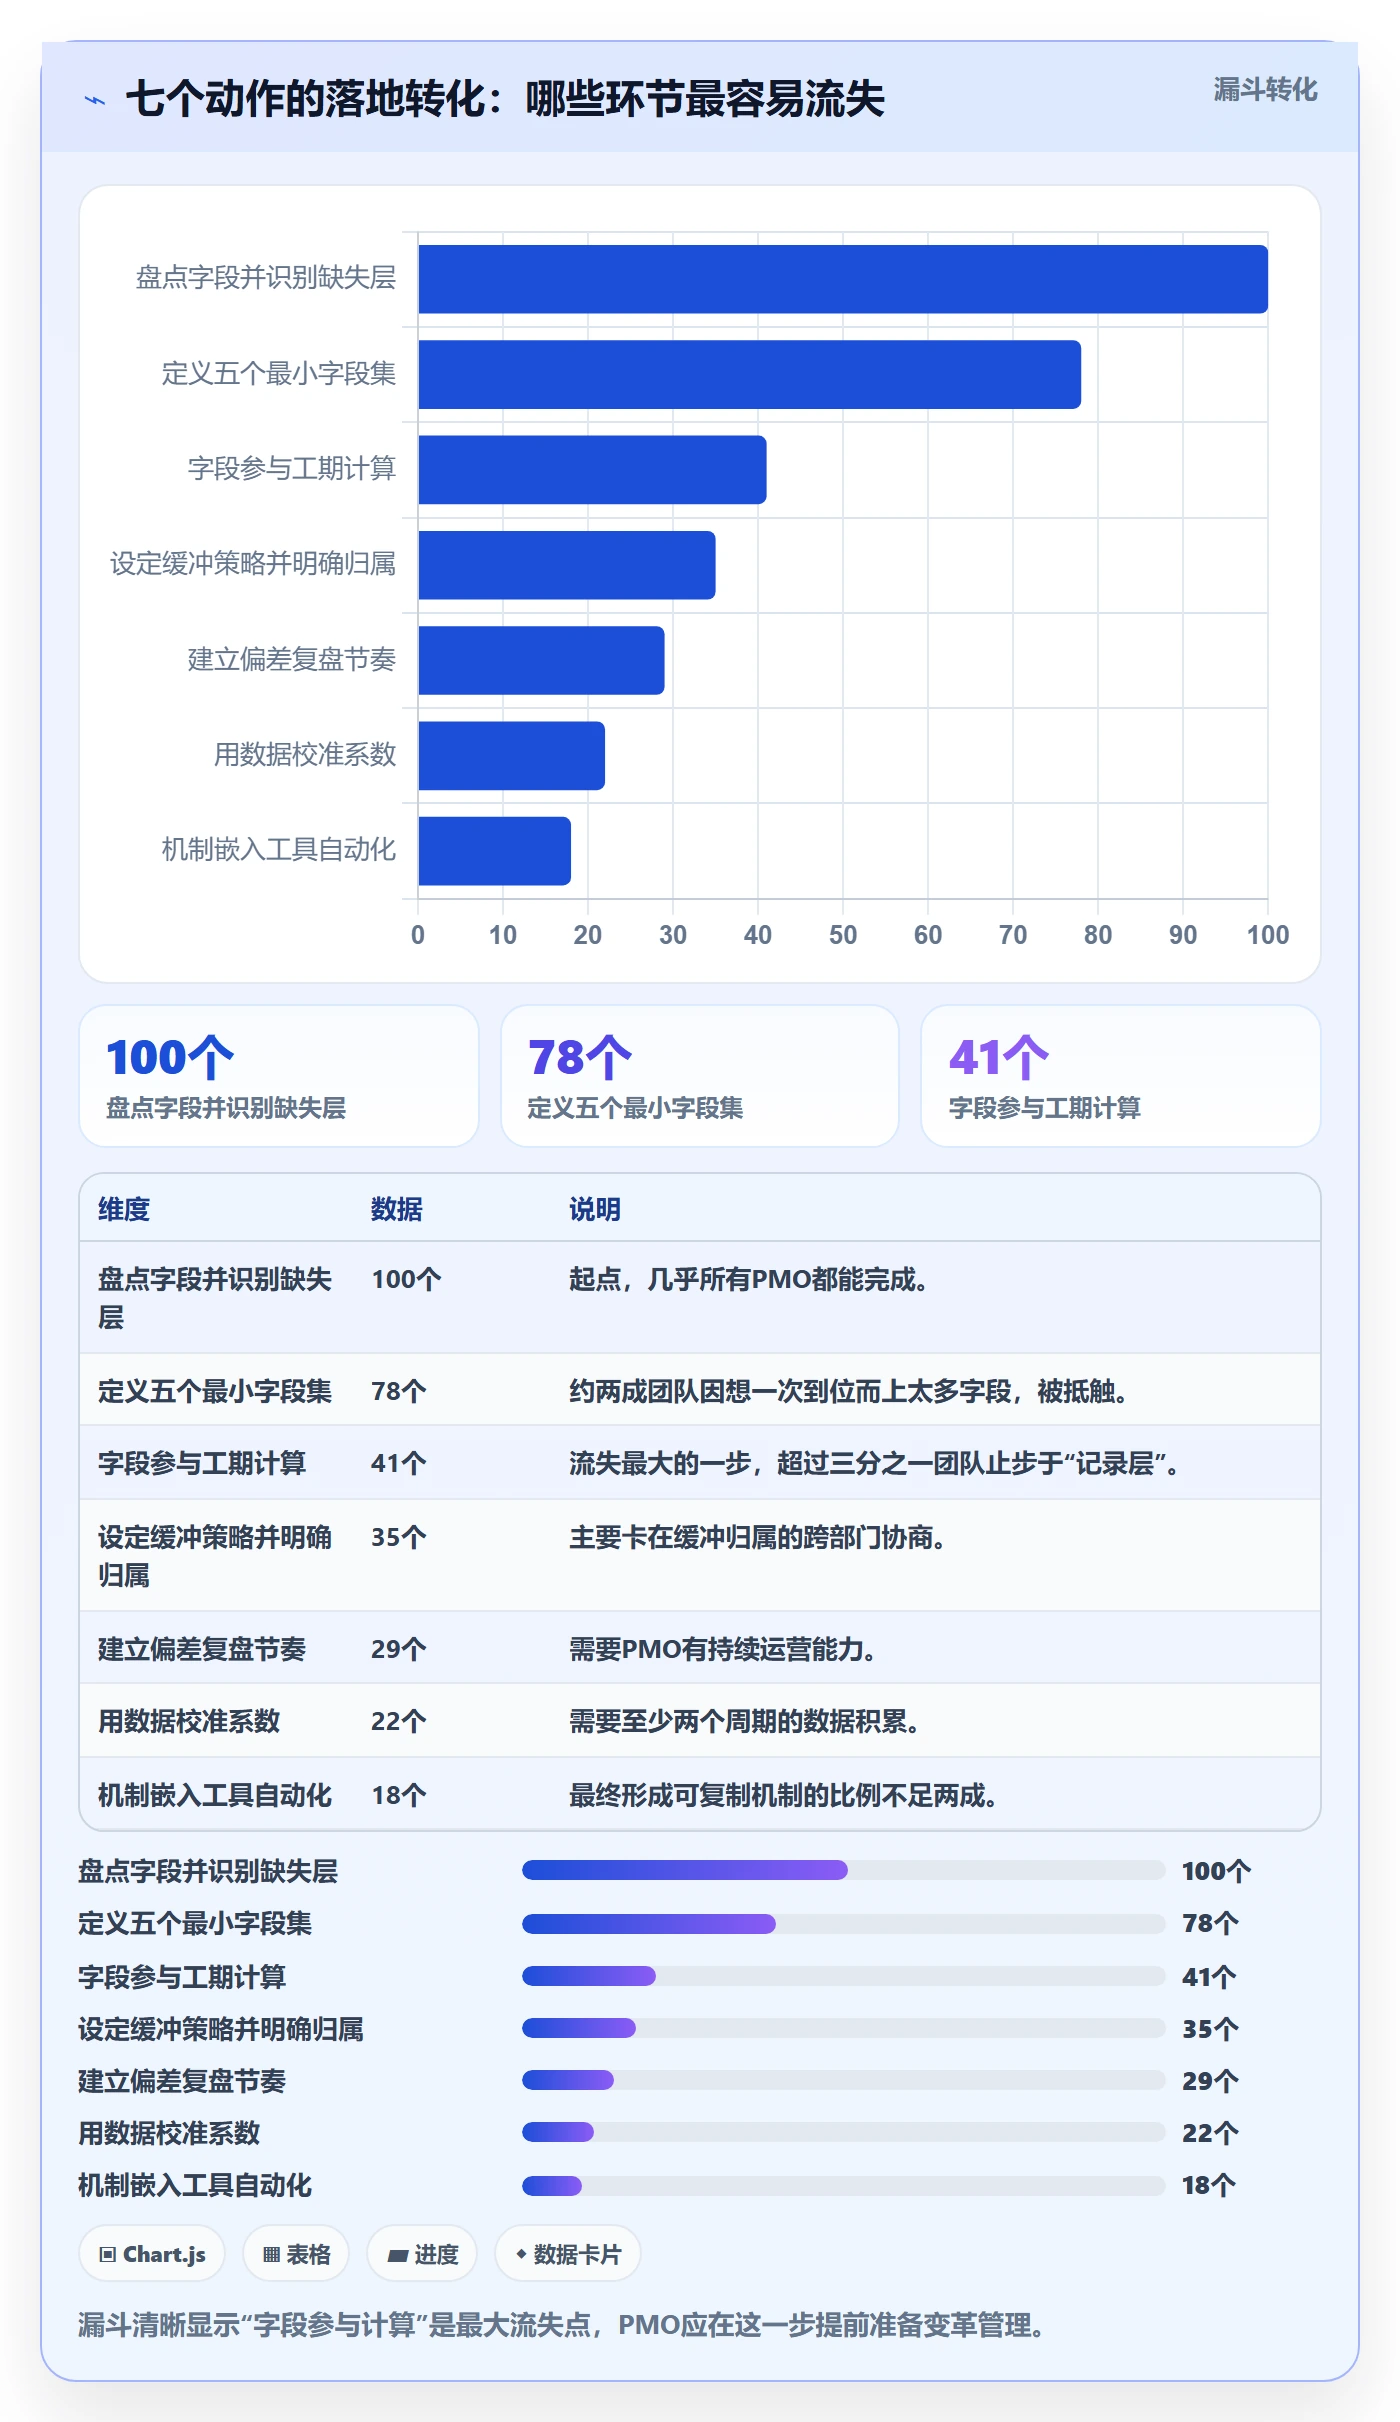Click table cell 41个
The width and height of the screenshot is (1400, 2422).
(399, 1463)
